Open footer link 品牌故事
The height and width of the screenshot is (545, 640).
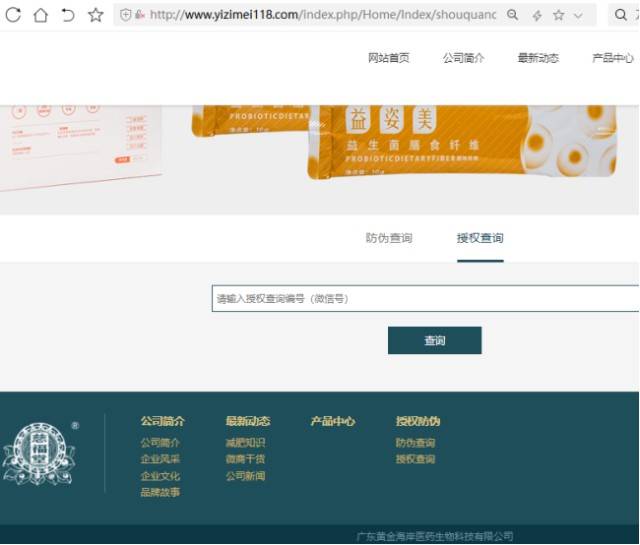coord(160,492)
